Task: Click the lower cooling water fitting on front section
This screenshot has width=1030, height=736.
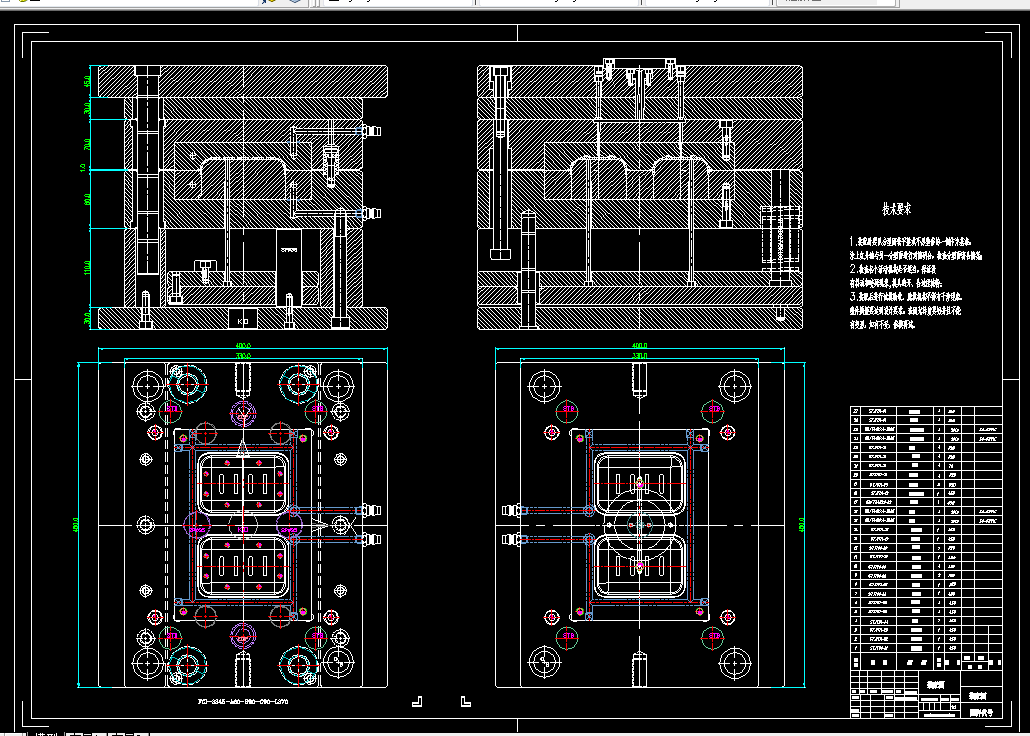Action: [371, 213]
